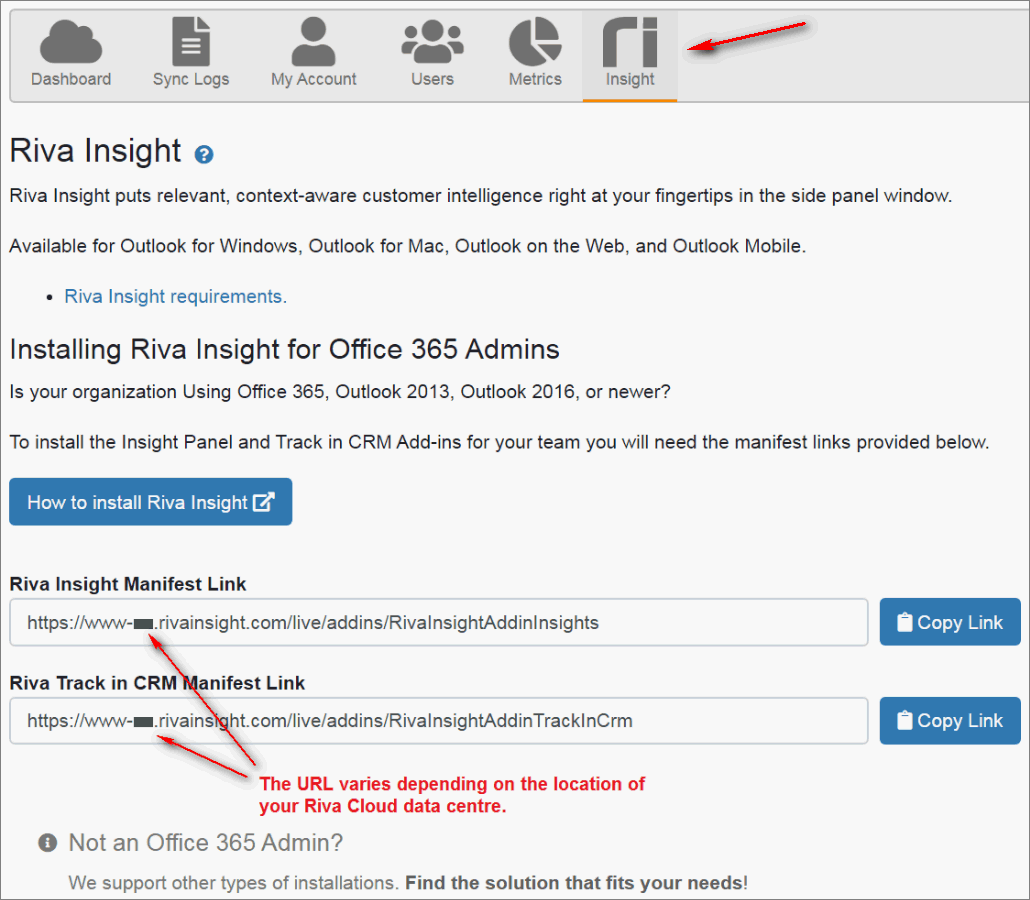
Task: Open the My Account person icon
Action: (313, 41)
